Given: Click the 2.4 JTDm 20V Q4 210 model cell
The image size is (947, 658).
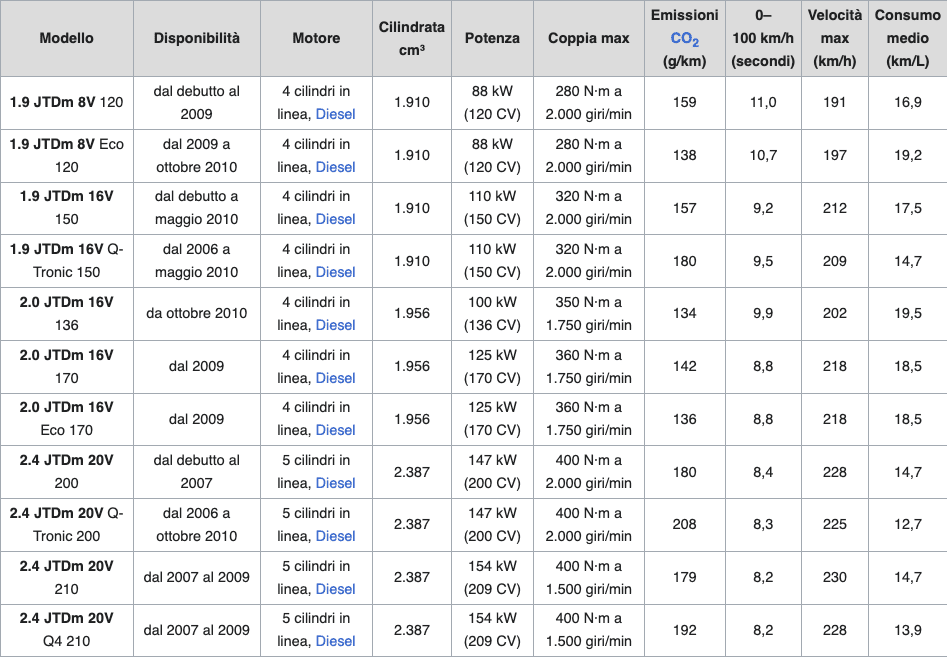Looking at the screenshot, I should coord(67,630).
